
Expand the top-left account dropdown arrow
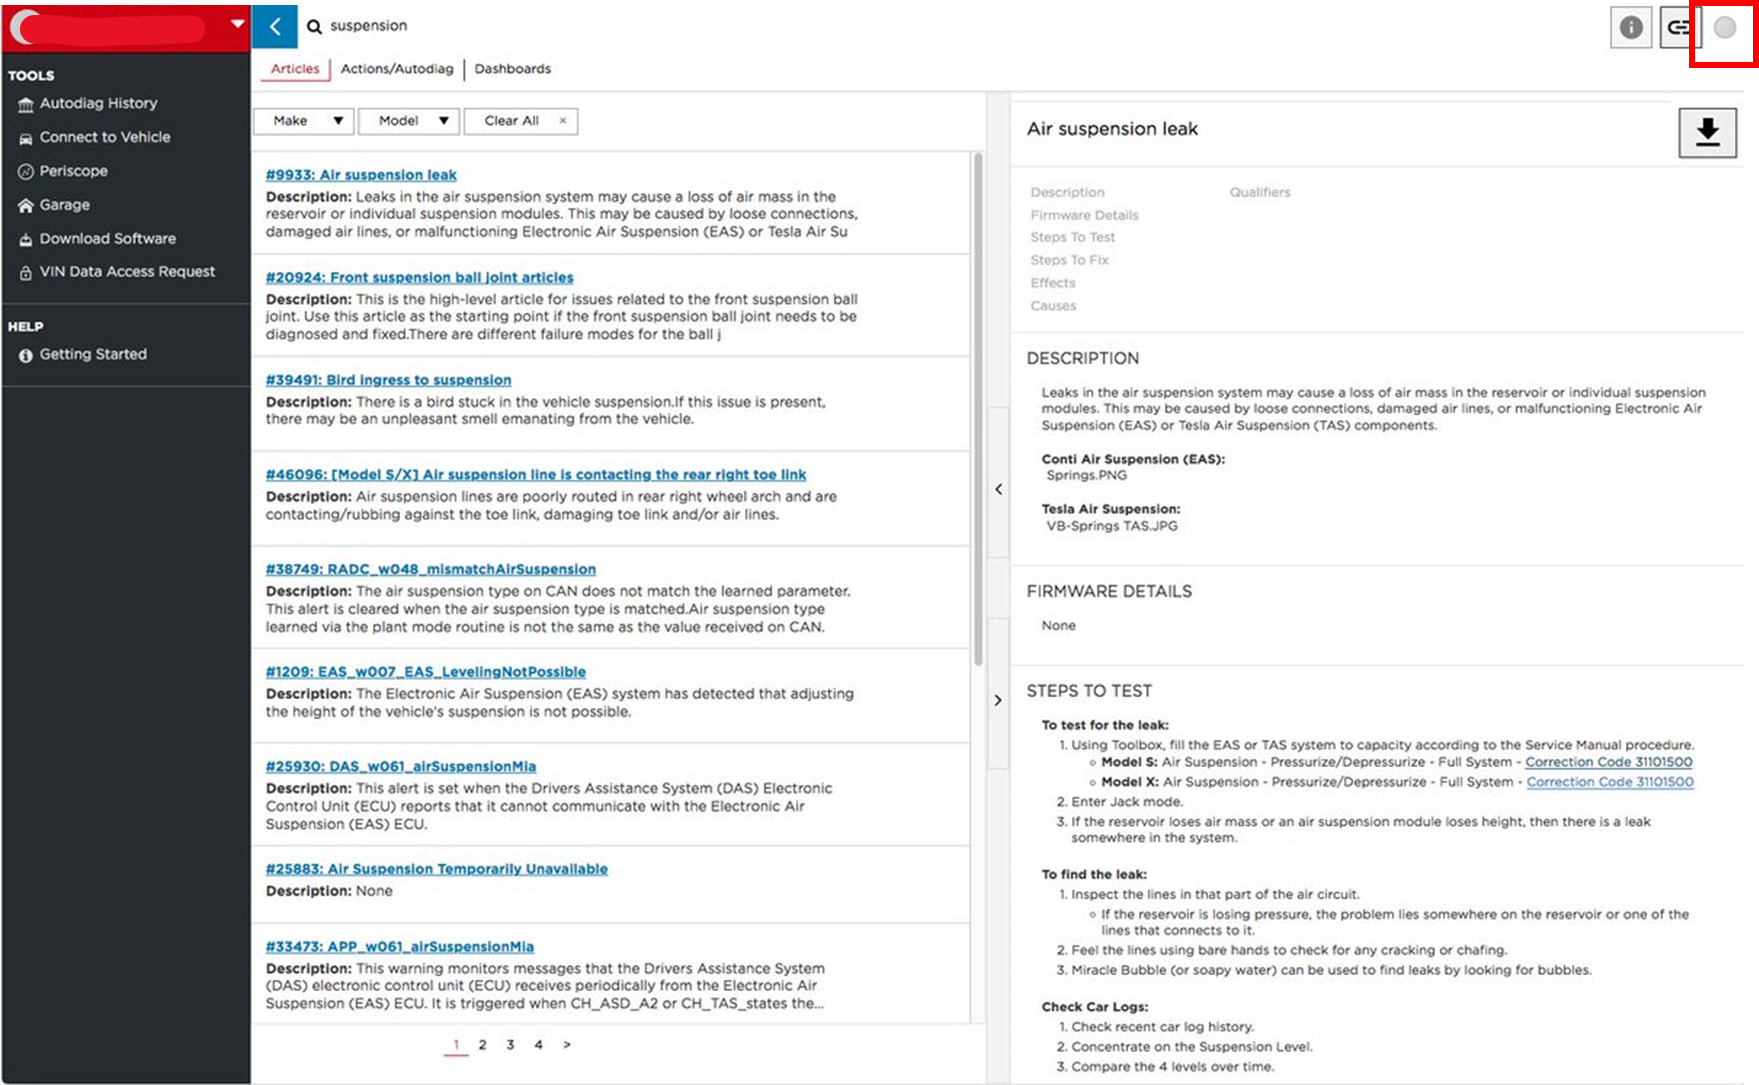click(x=237, y=23)
